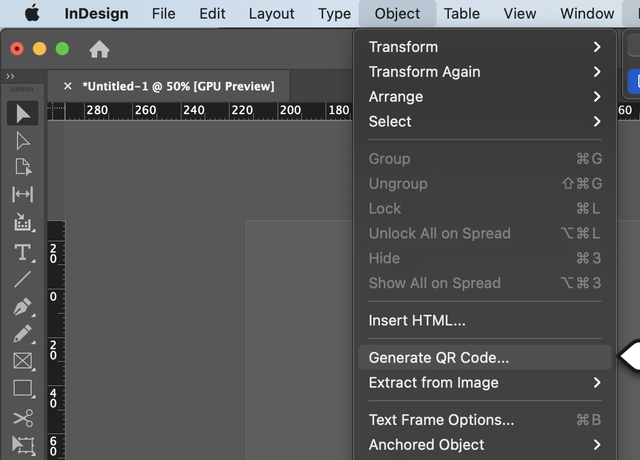Image resolution: width=640 pixels, height=460 pixels.
Task: Click the red close window button
Action: tap(17, 49)
